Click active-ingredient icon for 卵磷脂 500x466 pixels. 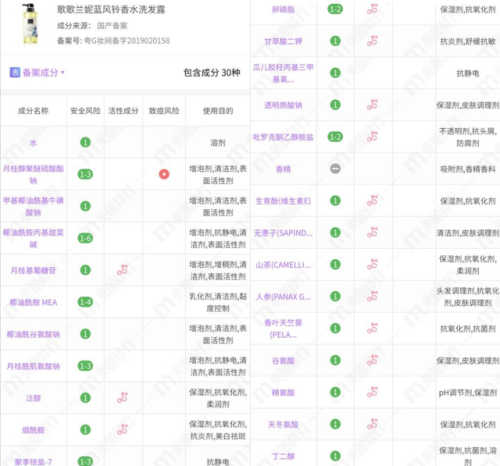[x=372, y=9]
